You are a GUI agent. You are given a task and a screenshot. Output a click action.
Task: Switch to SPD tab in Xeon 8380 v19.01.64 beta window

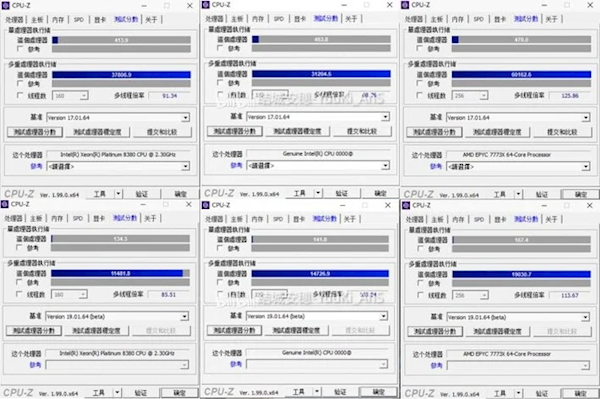click(78, 218)
